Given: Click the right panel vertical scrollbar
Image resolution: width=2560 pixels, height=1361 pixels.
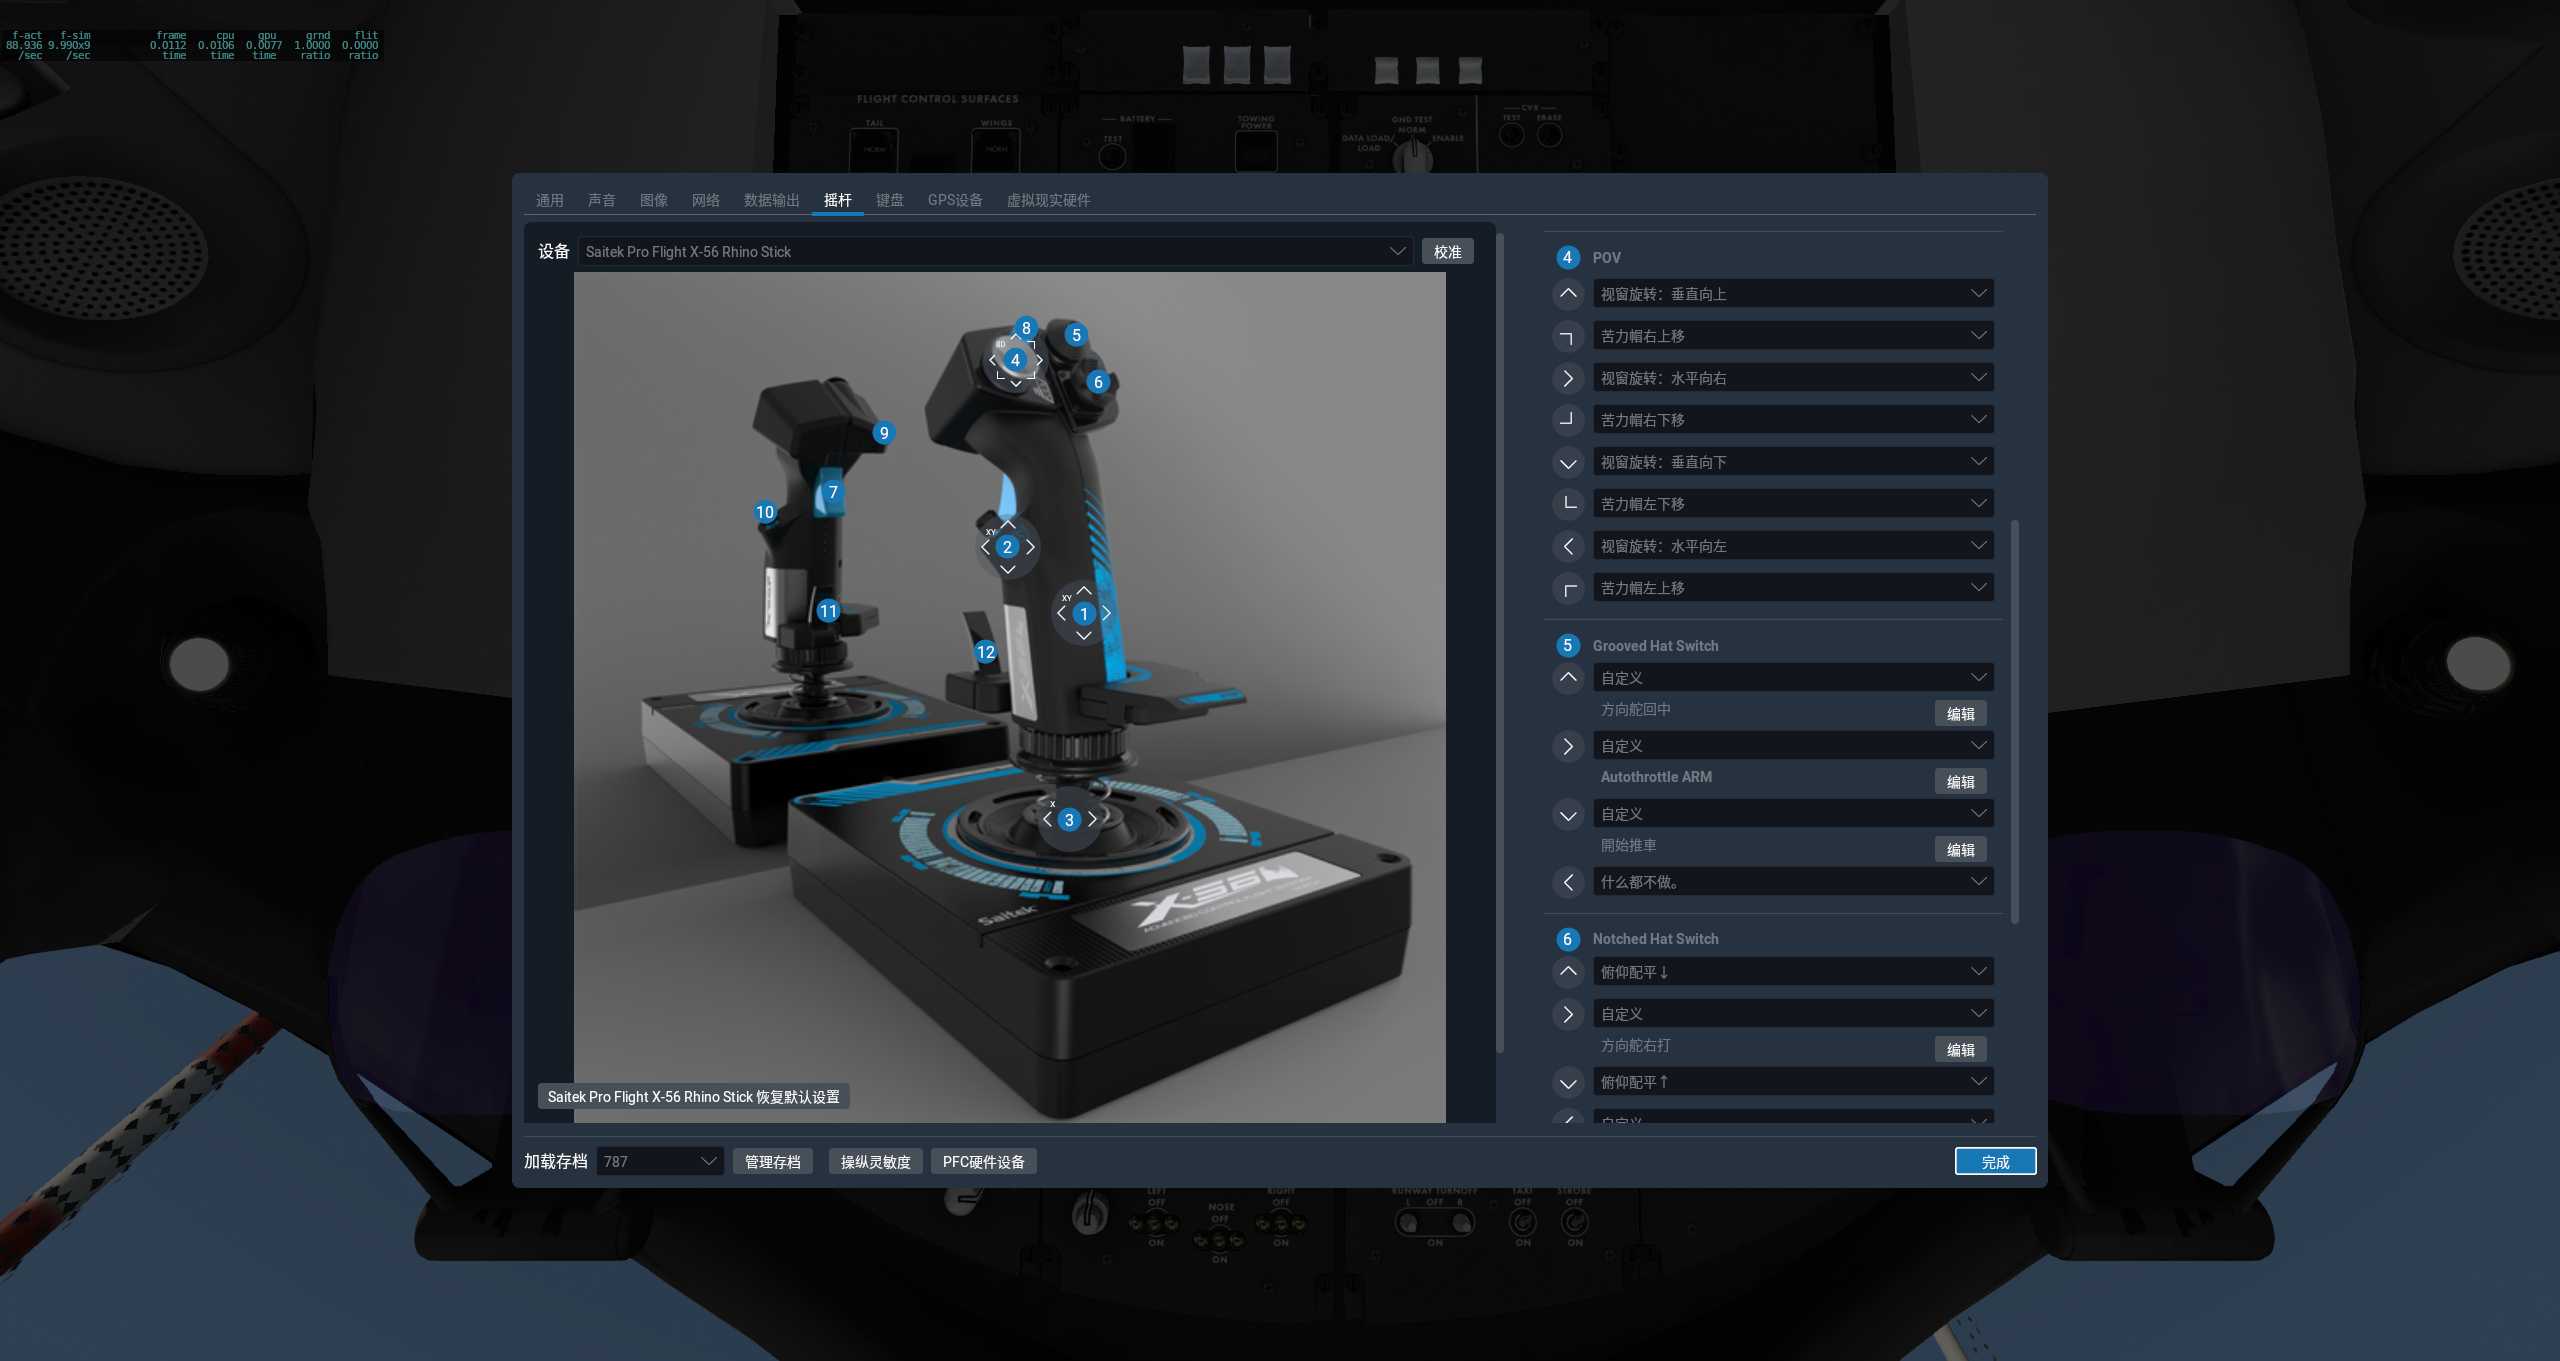Looking at the screenshot, I should (2015, 721).
